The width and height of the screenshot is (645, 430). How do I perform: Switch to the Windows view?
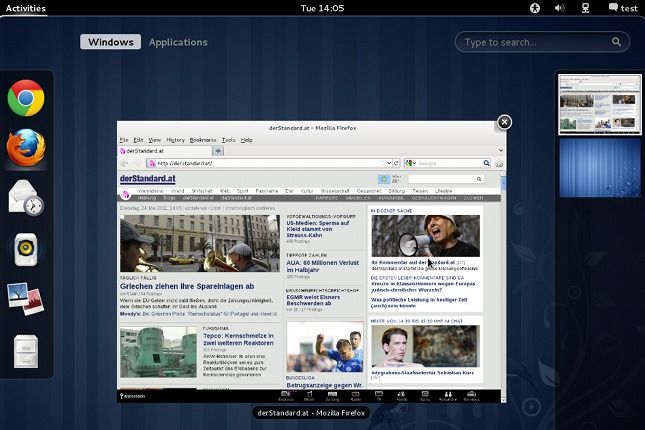[x=111, y=42]
